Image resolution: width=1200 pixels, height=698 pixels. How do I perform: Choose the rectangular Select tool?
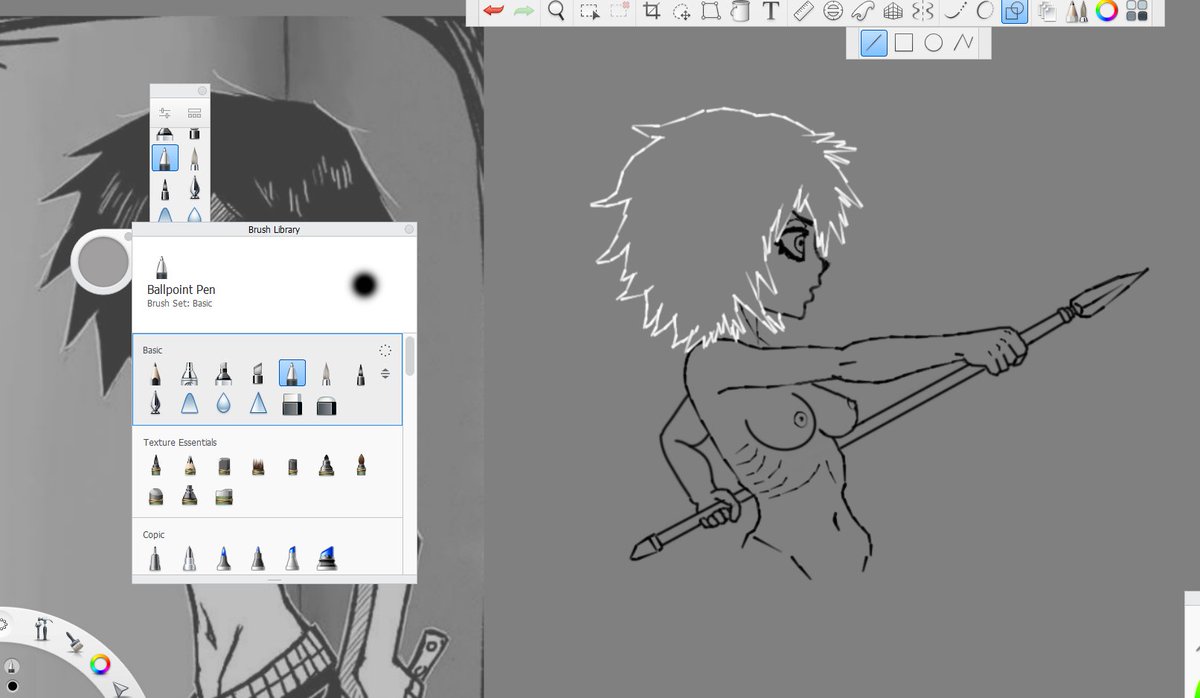pyautogui.click(x=590, y=12)
